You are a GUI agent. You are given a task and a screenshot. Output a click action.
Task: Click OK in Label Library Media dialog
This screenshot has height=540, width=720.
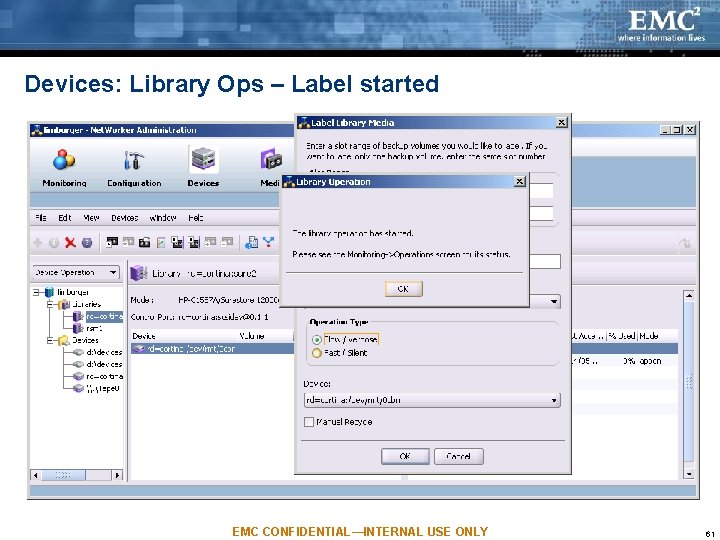[x=405, y=456]
